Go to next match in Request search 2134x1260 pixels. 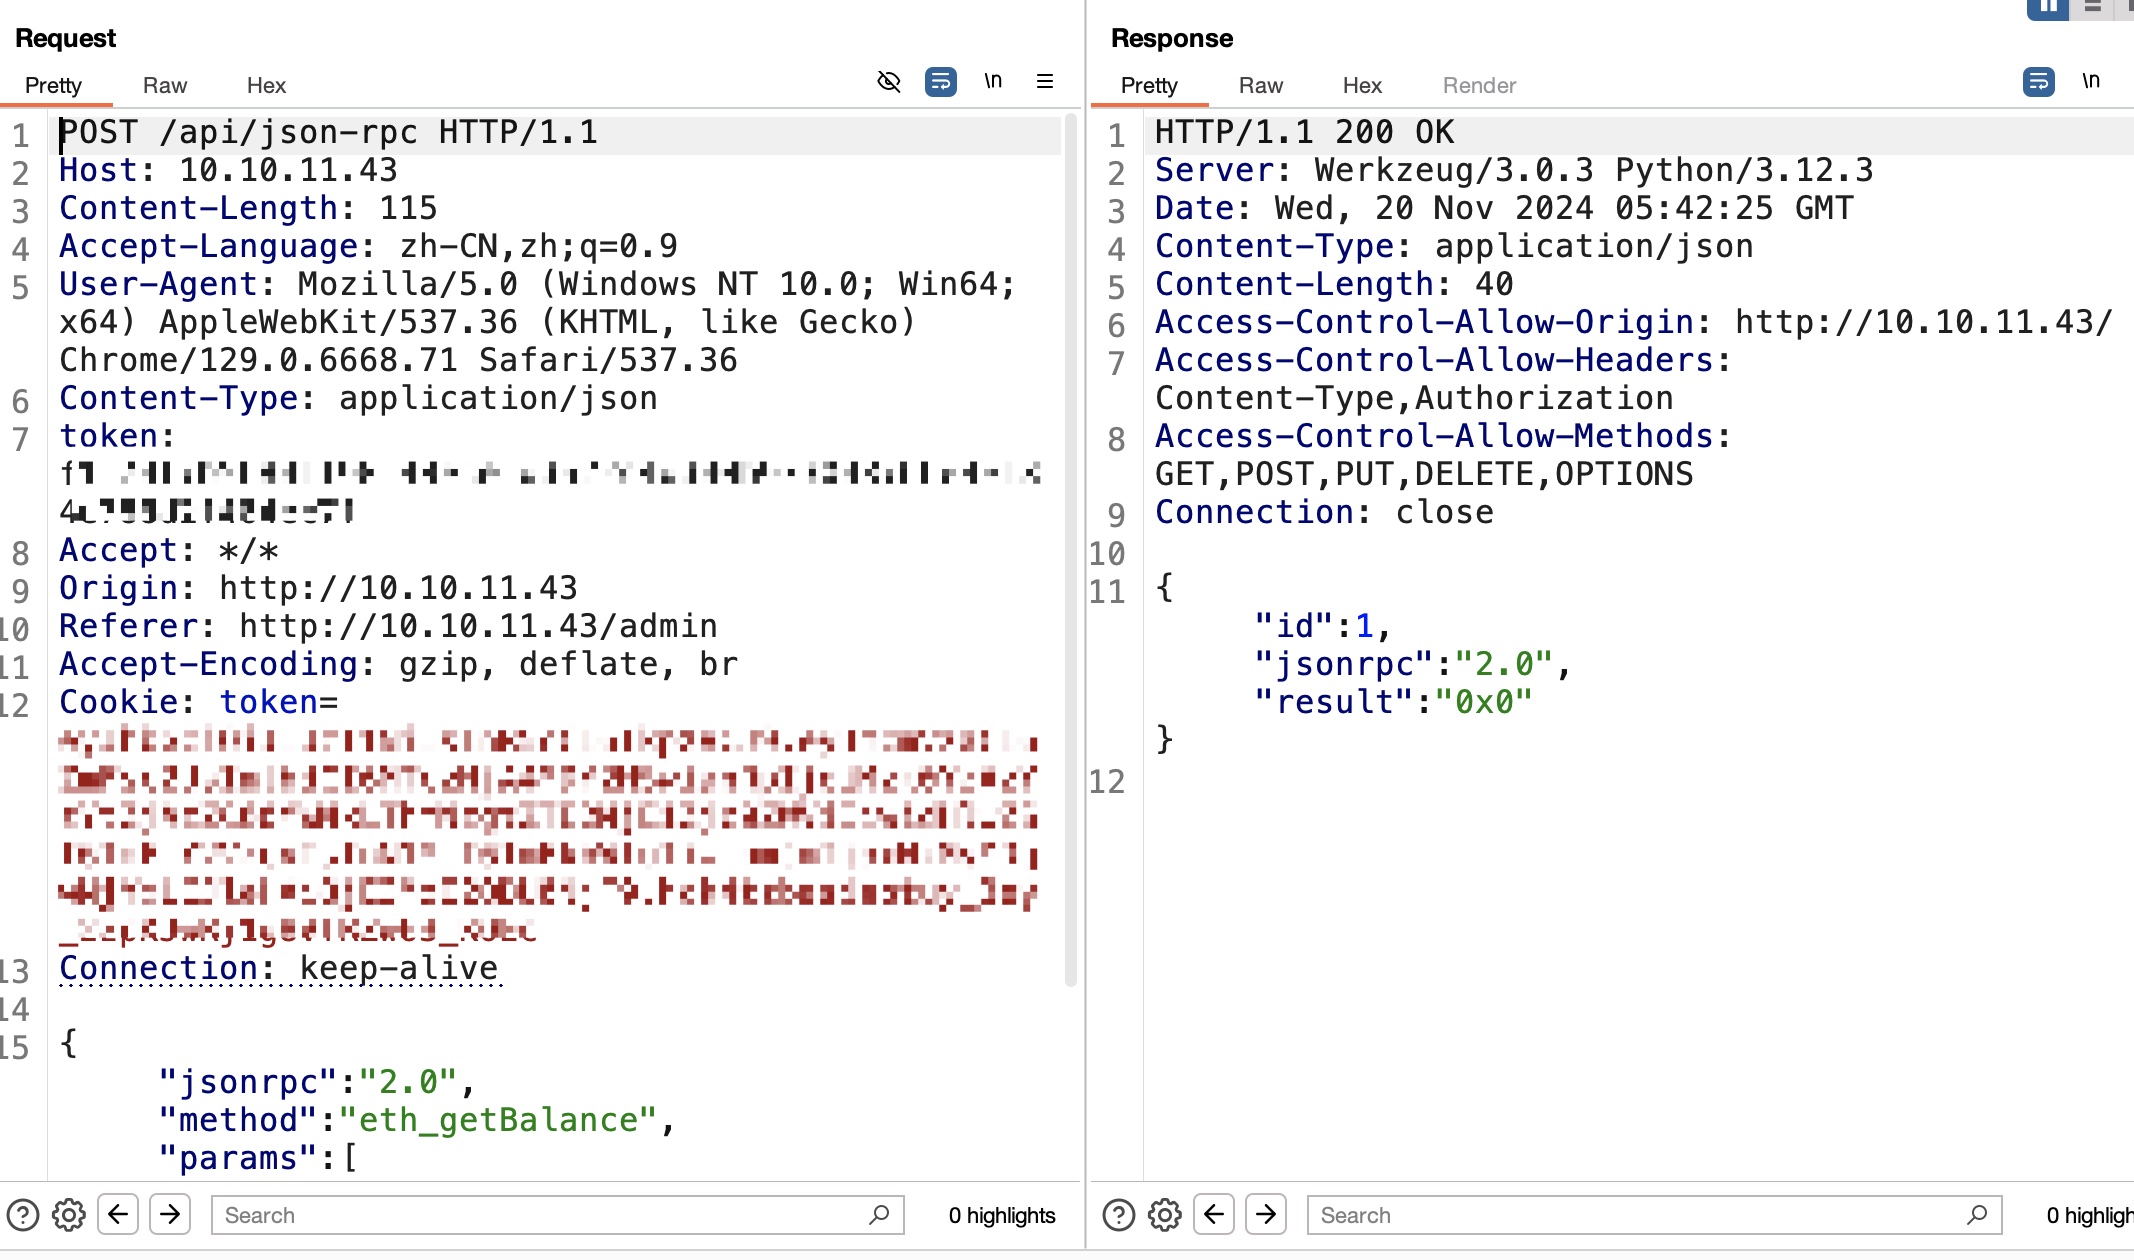(x=170, y=1215)
